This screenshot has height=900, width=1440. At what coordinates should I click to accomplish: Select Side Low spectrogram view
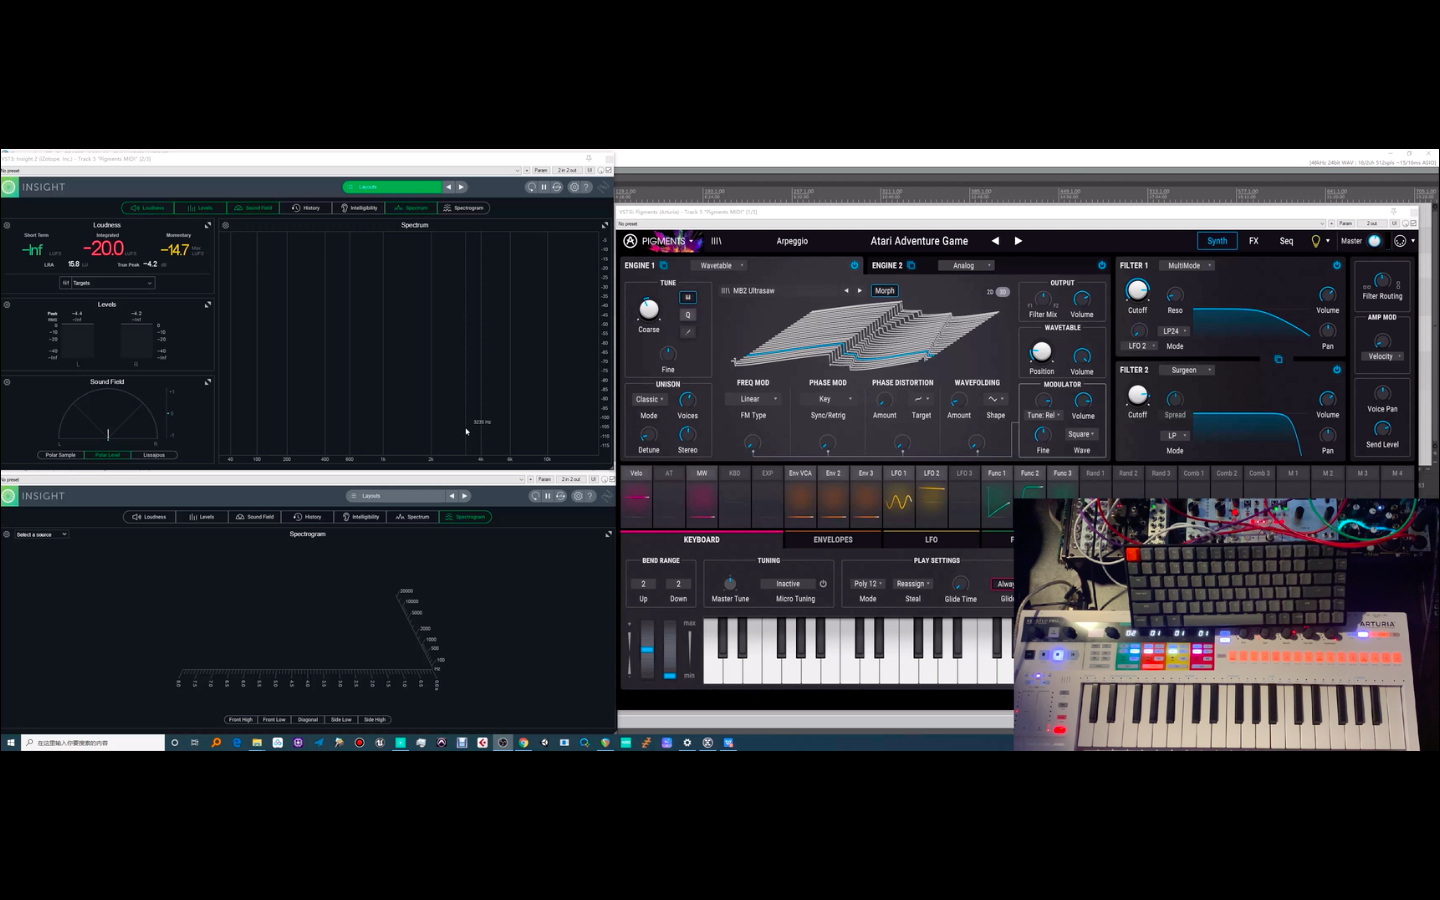341,720
